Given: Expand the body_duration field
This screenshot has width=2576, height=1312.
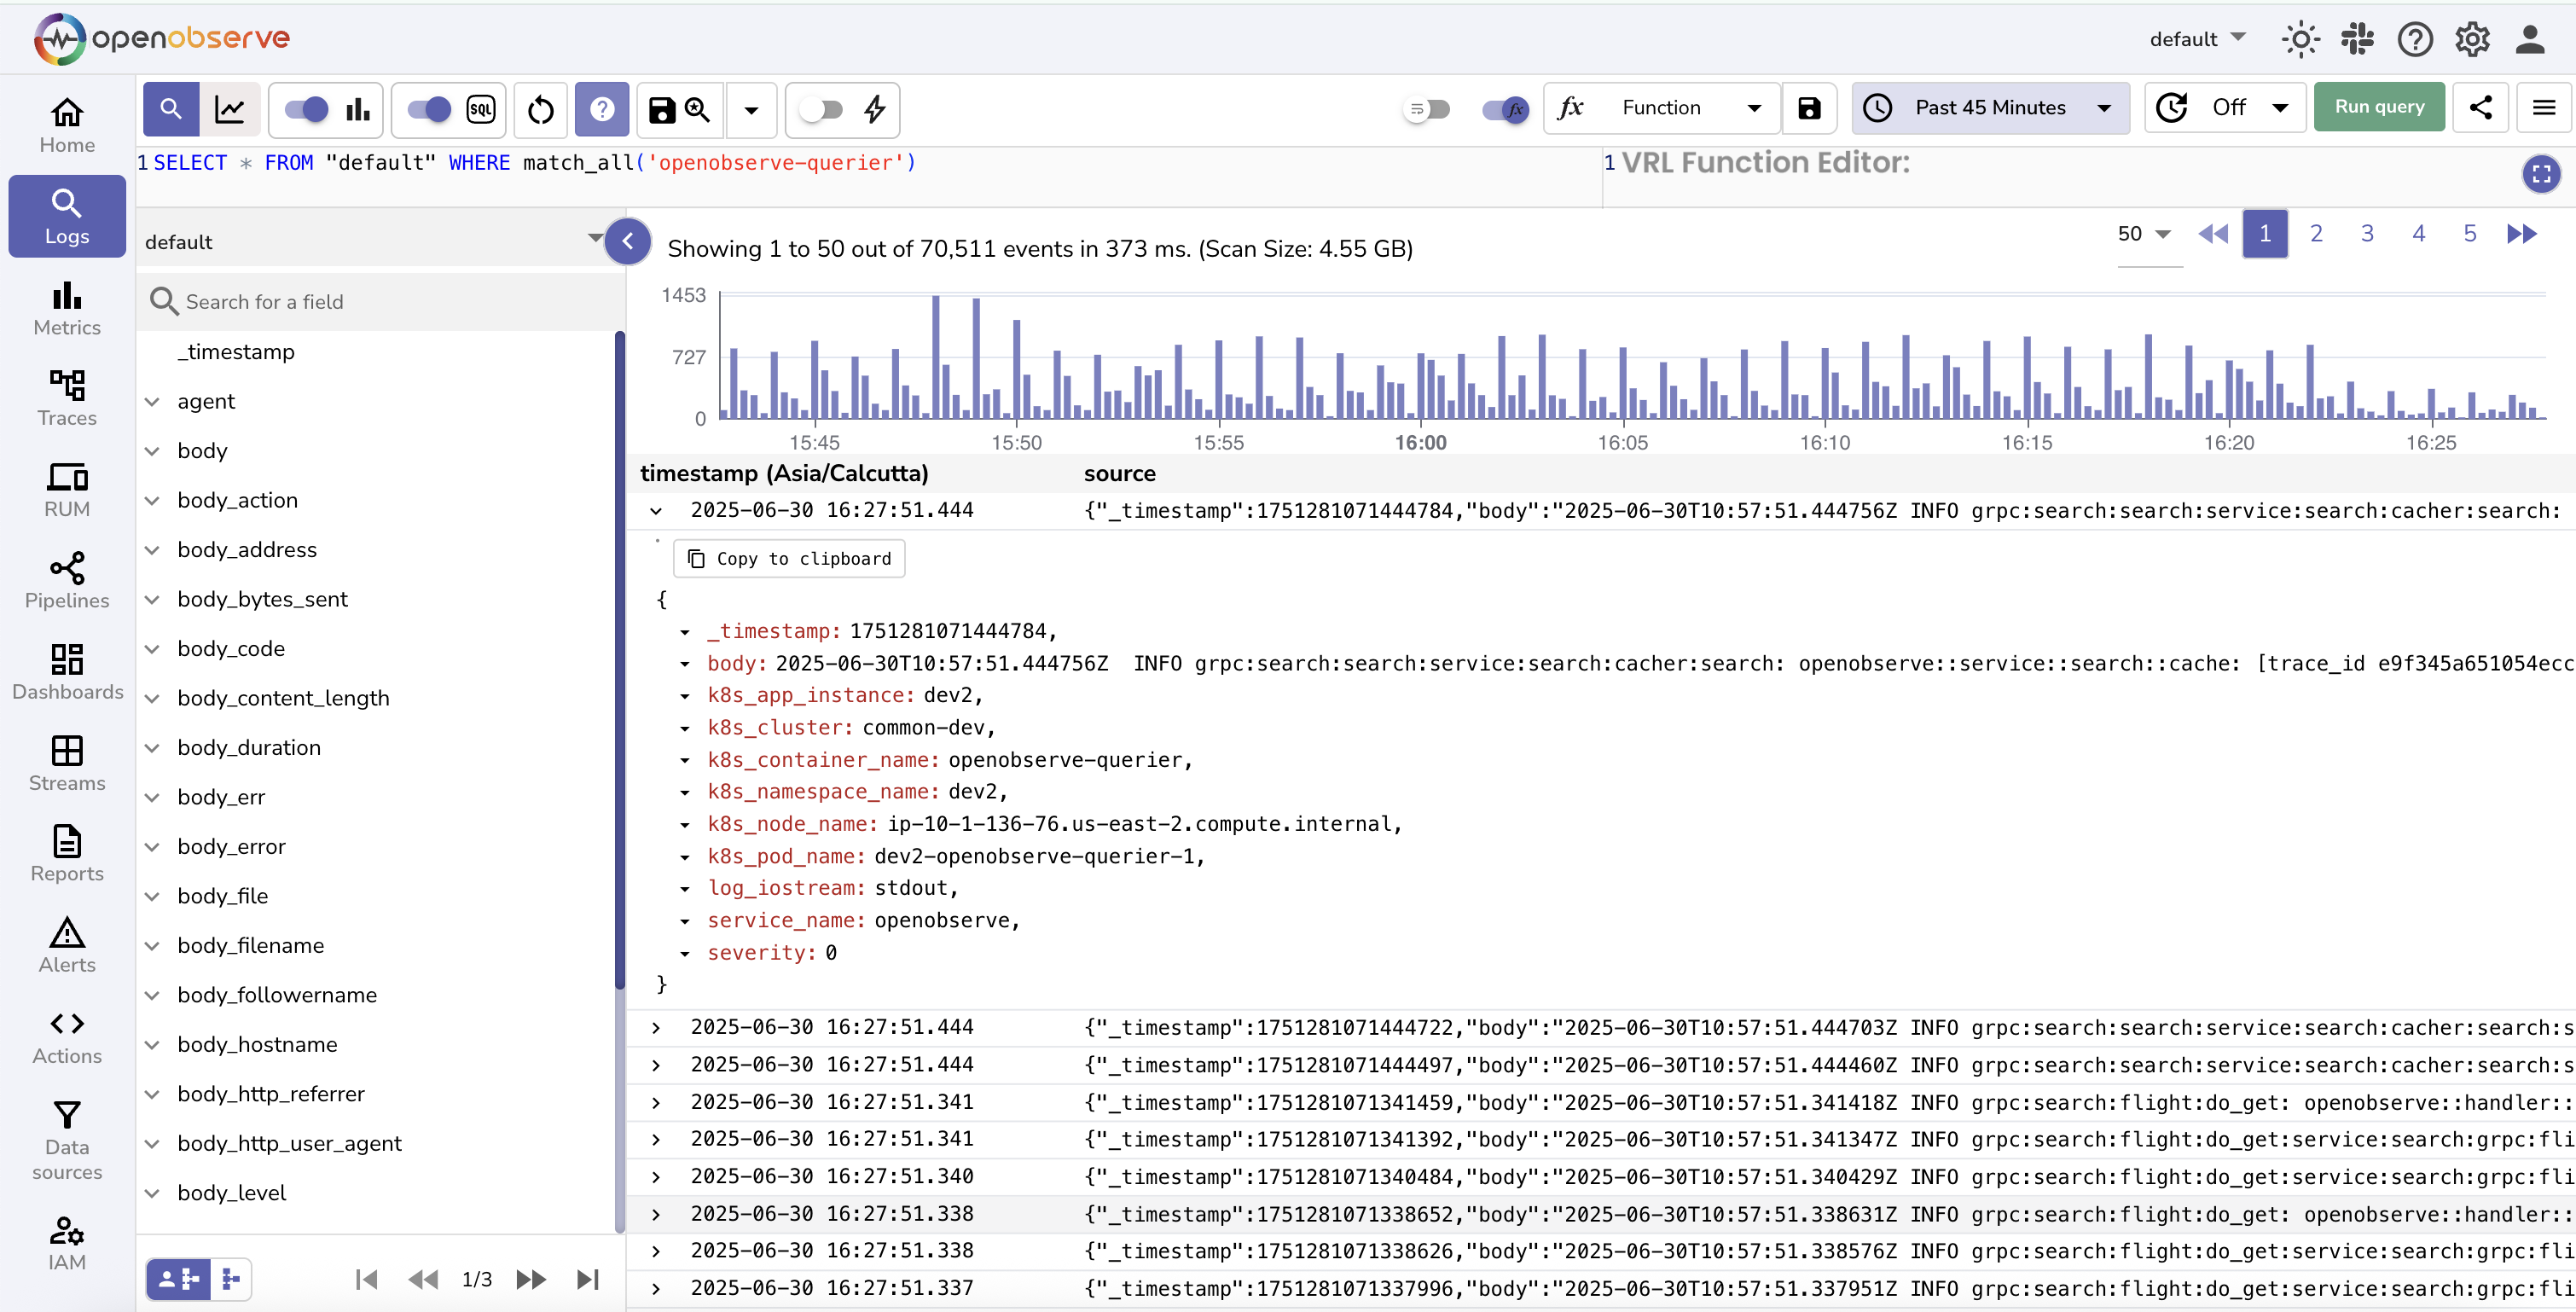Looking at the screenshot, I should pyautogui.click(x=152, y=748).
